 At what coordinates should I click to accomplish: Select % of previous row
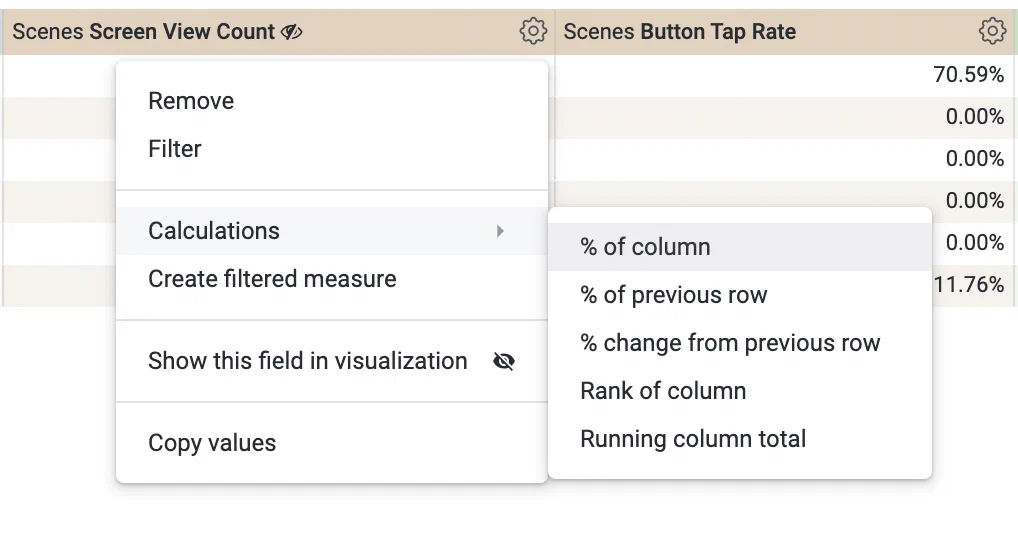click(x=673, y=295)
